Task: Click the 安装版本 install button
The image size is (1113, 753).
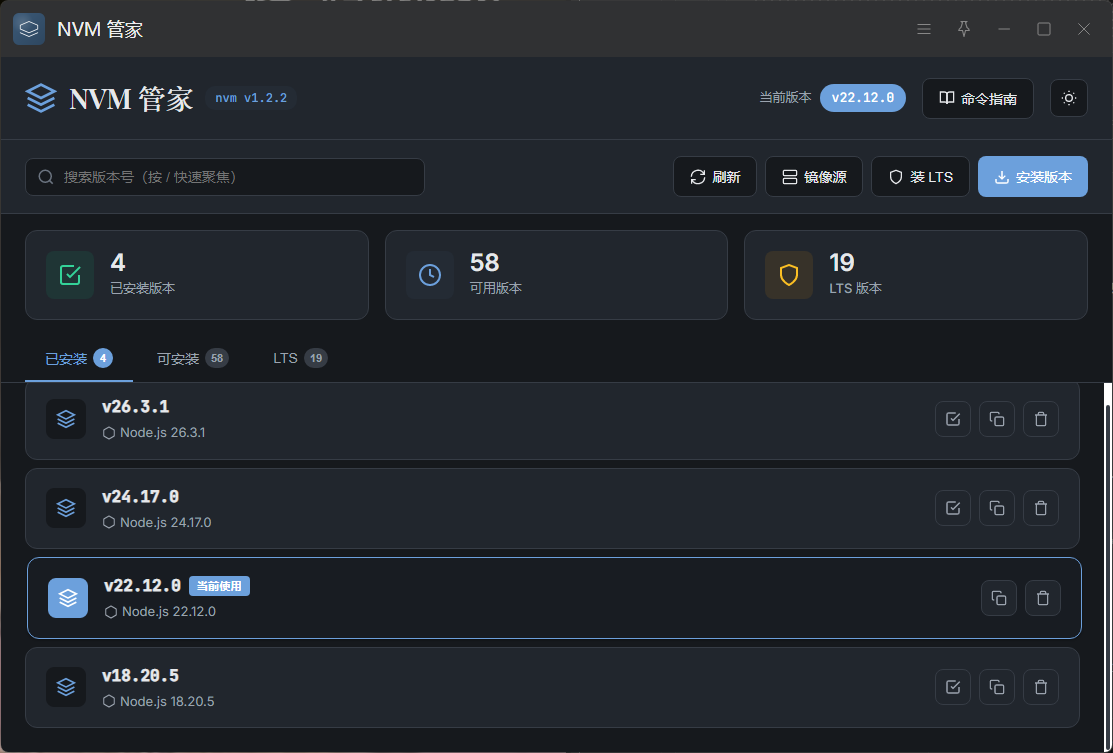Action: coord(1033,177)
